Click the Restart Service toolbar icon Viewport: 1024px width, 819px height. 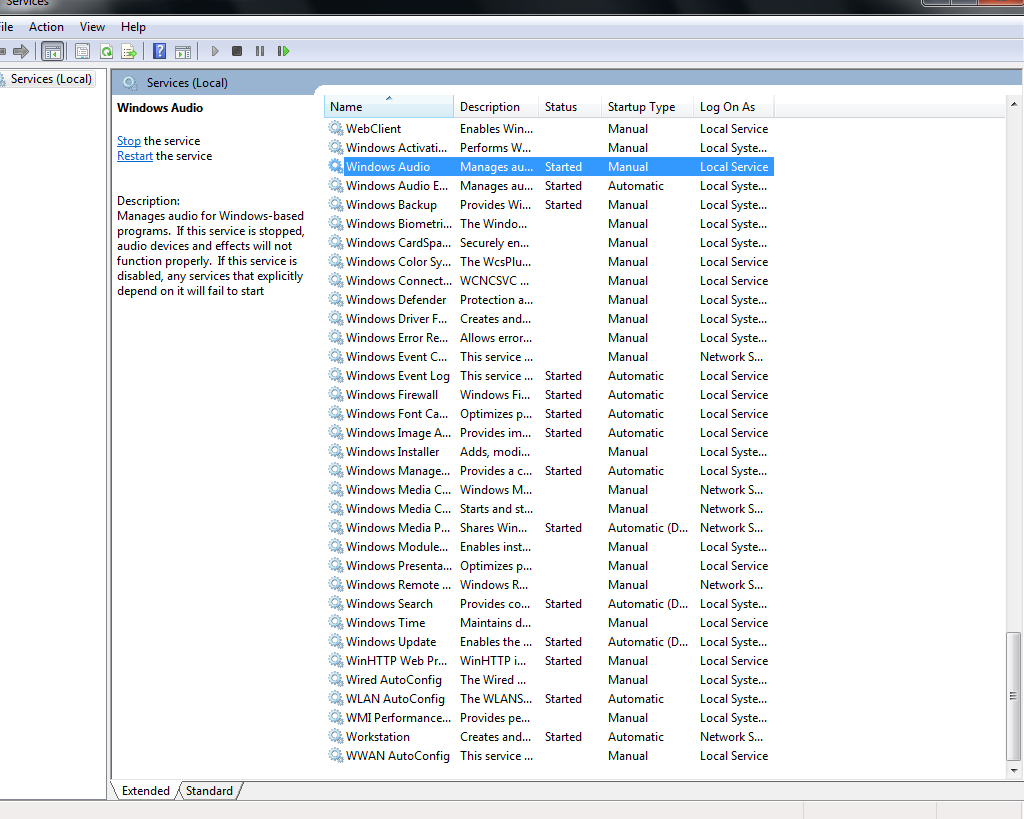click(283, 51)
